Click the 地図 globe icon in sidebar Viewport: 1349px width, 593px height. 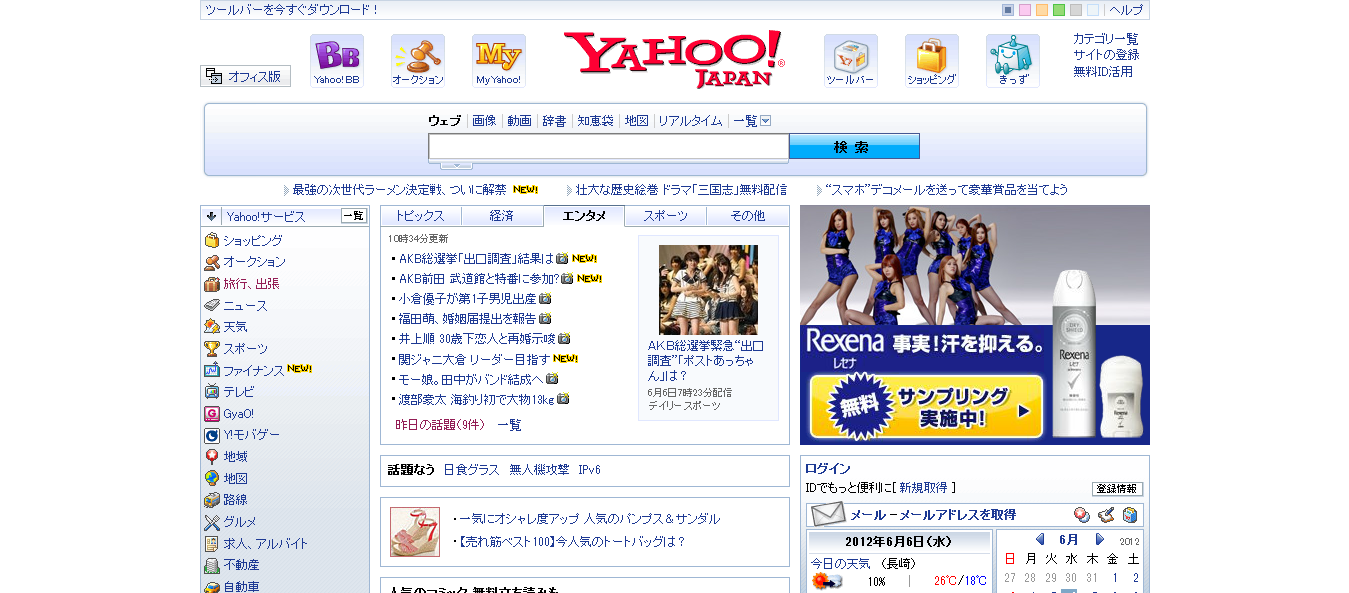[x=212, y=478]
